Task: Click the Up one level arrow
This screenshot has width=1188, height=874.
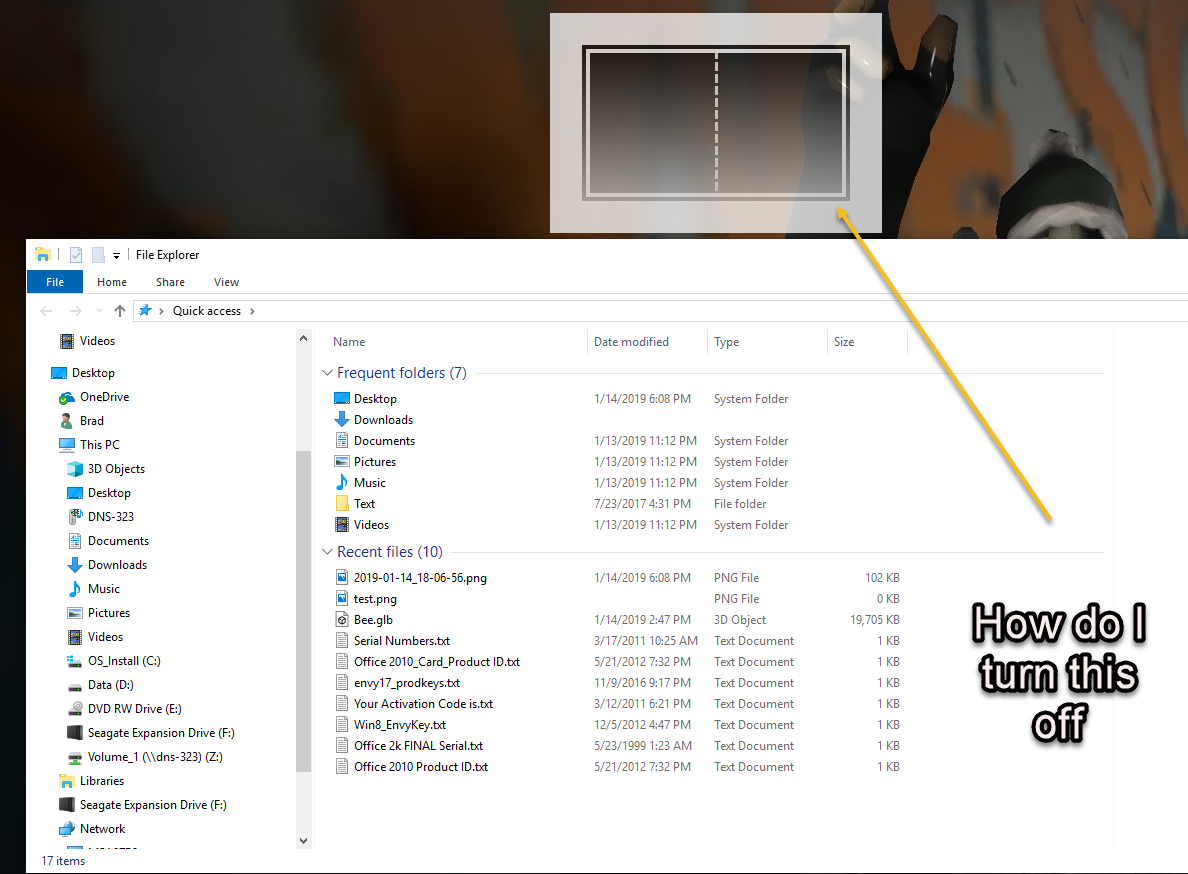Action: pos(120,311)
